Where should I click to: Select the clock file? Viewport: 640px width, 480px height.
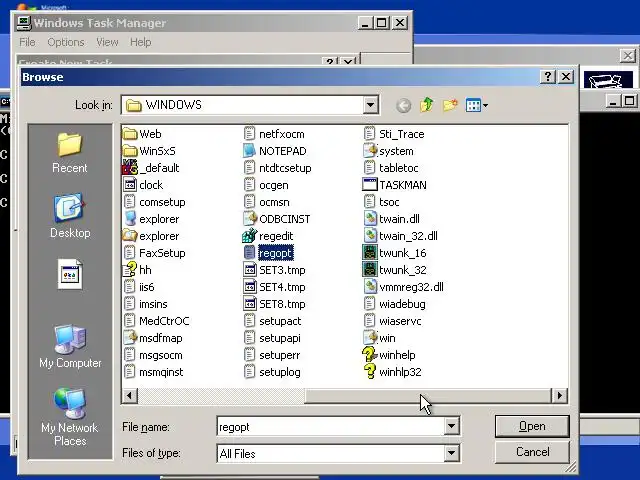pyautogui.click(x=143, y=185)
